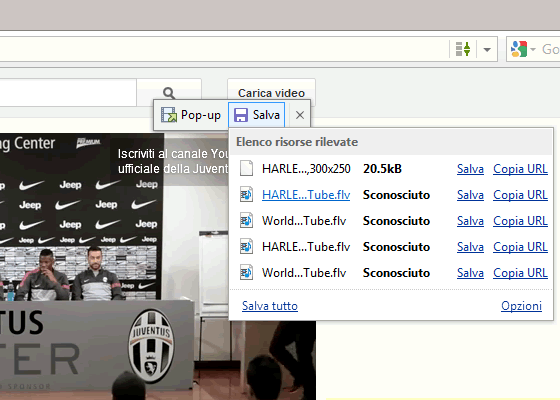This screenshot has width=560, height=400.
Task: Click Salva for the last World...Tube.flv row
Action: pos(470,273)
